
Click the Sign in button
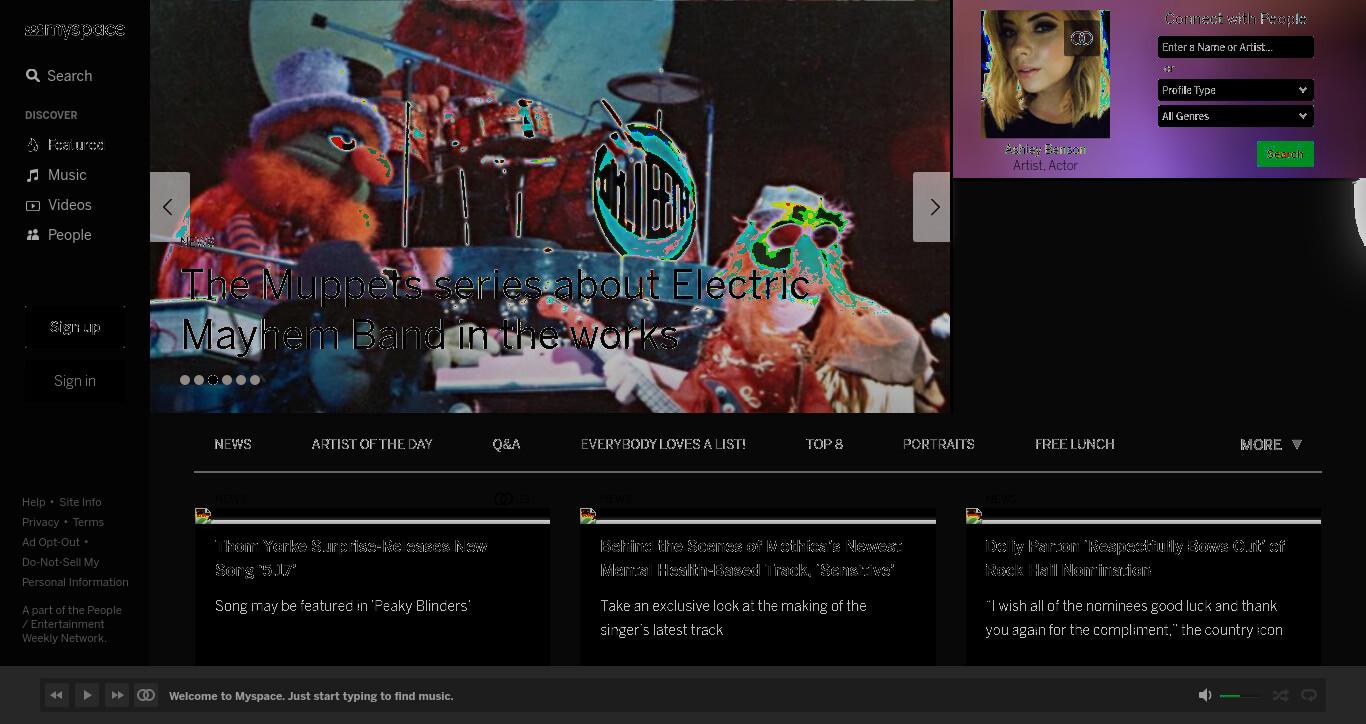point(75,381)
